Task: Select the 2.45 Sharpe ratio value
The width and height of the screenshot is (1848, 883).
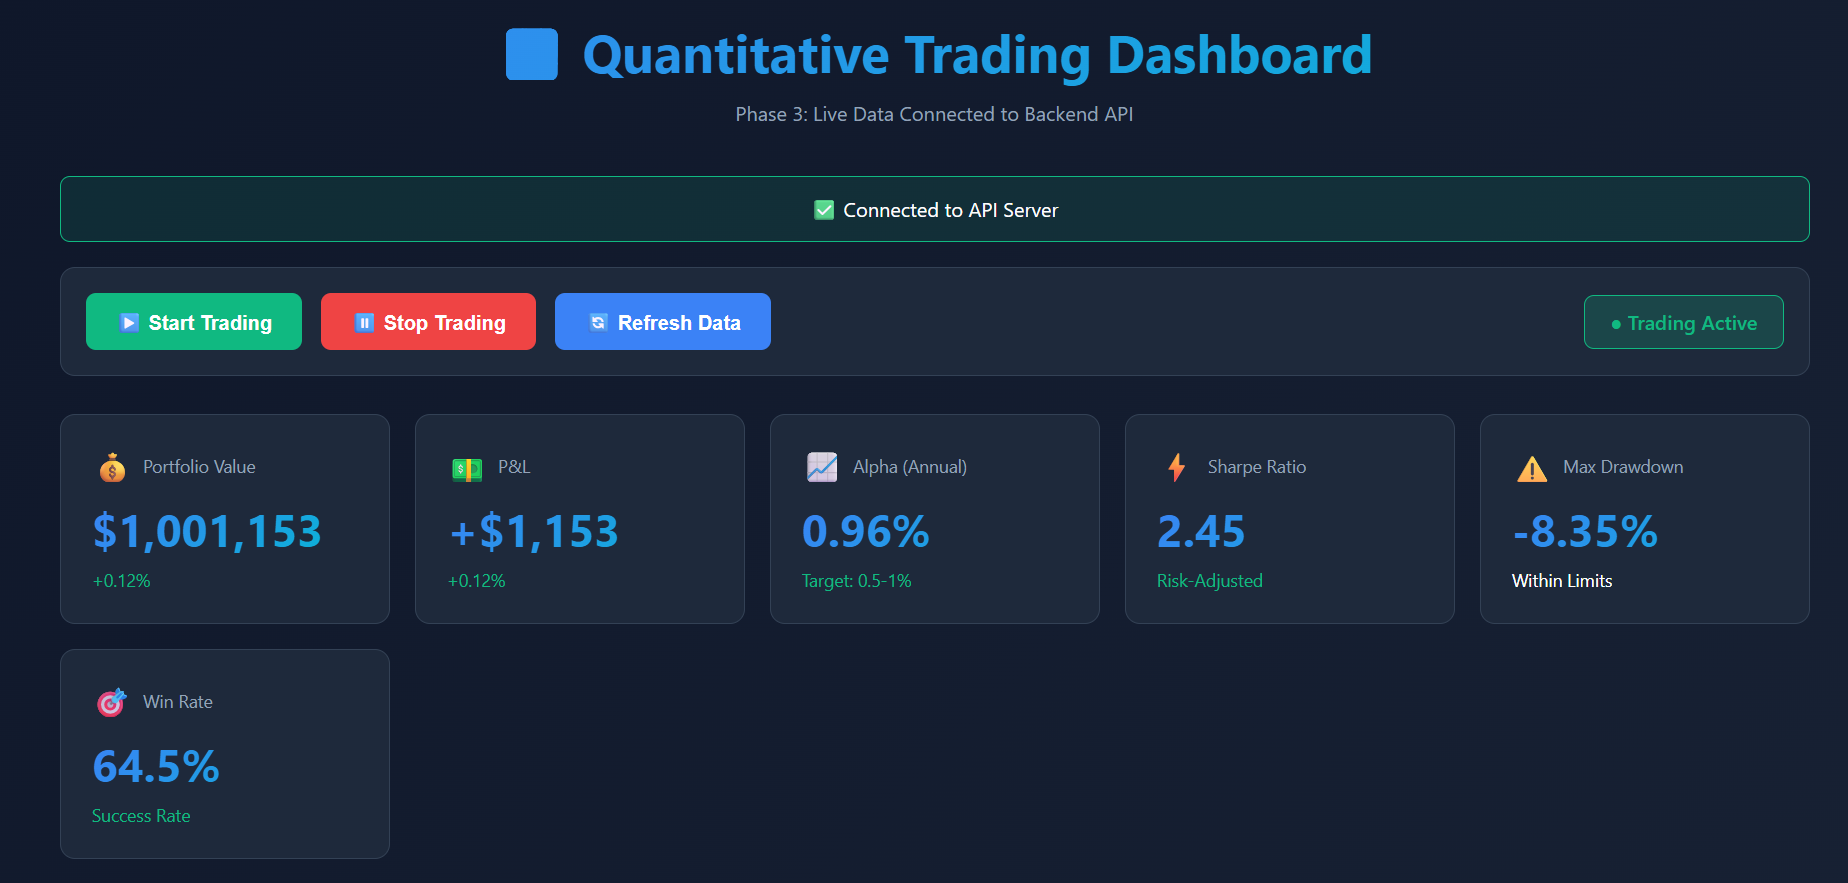Action: [1201, 531]
